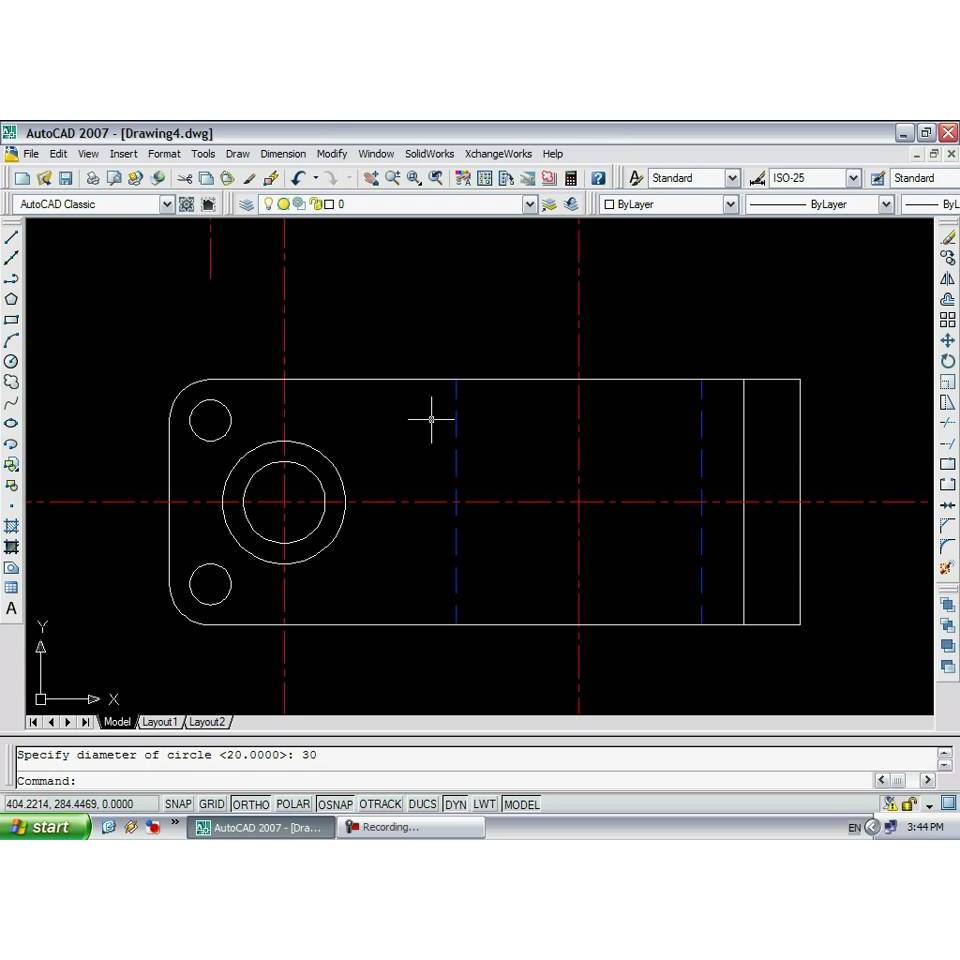960x960 pixels.
Task: Expand the AutoCAD Classic workspace dropdown
Action: (167, 204)
